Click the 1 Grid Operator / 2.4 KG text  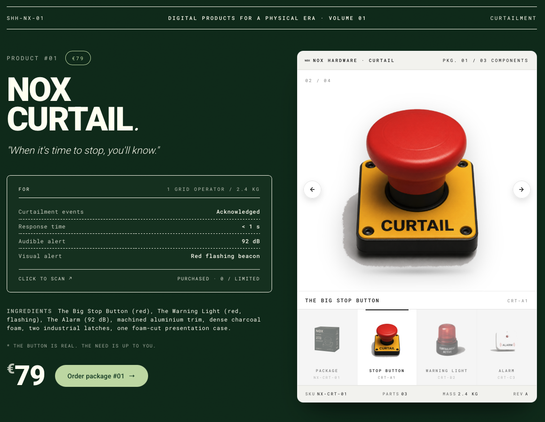click(x=213, y=189)
